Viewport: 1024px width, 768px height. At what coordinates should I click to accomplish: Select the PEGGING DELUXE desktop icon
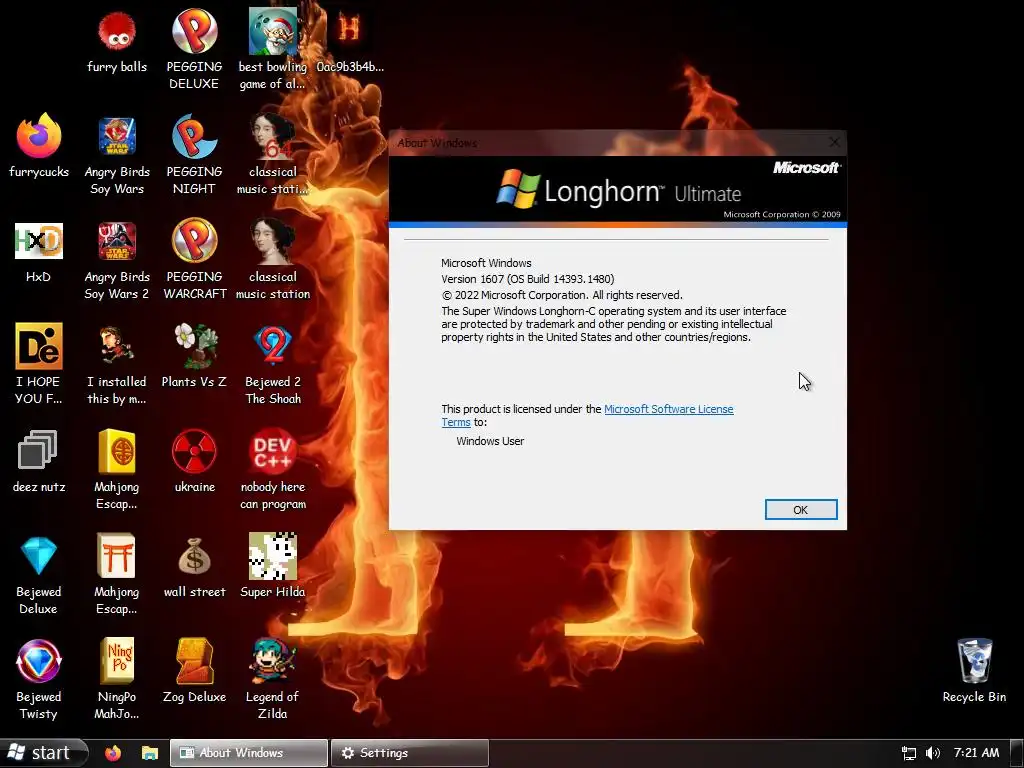[194, 49]
